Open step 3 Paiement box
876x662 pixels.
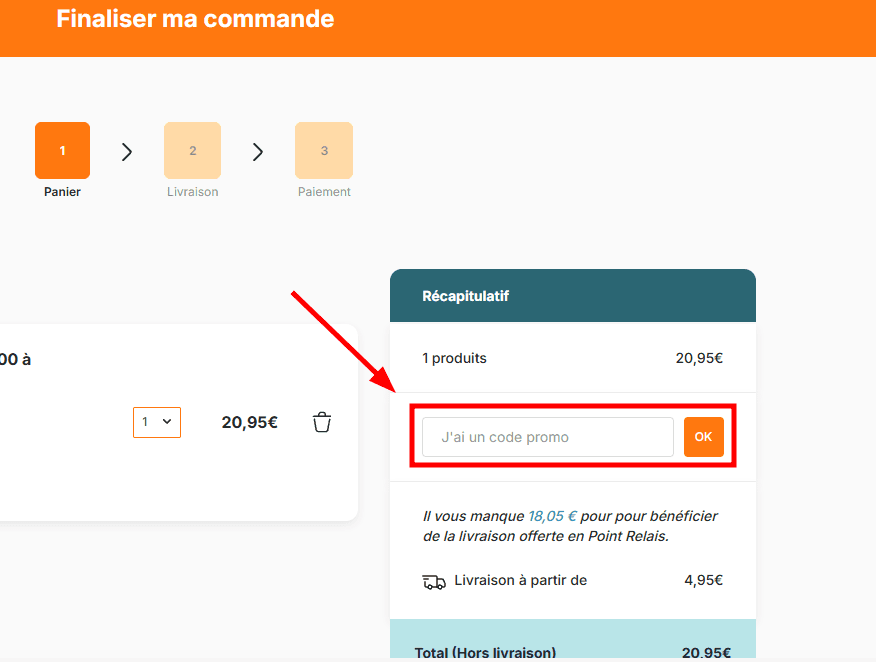tap(324, 151)
